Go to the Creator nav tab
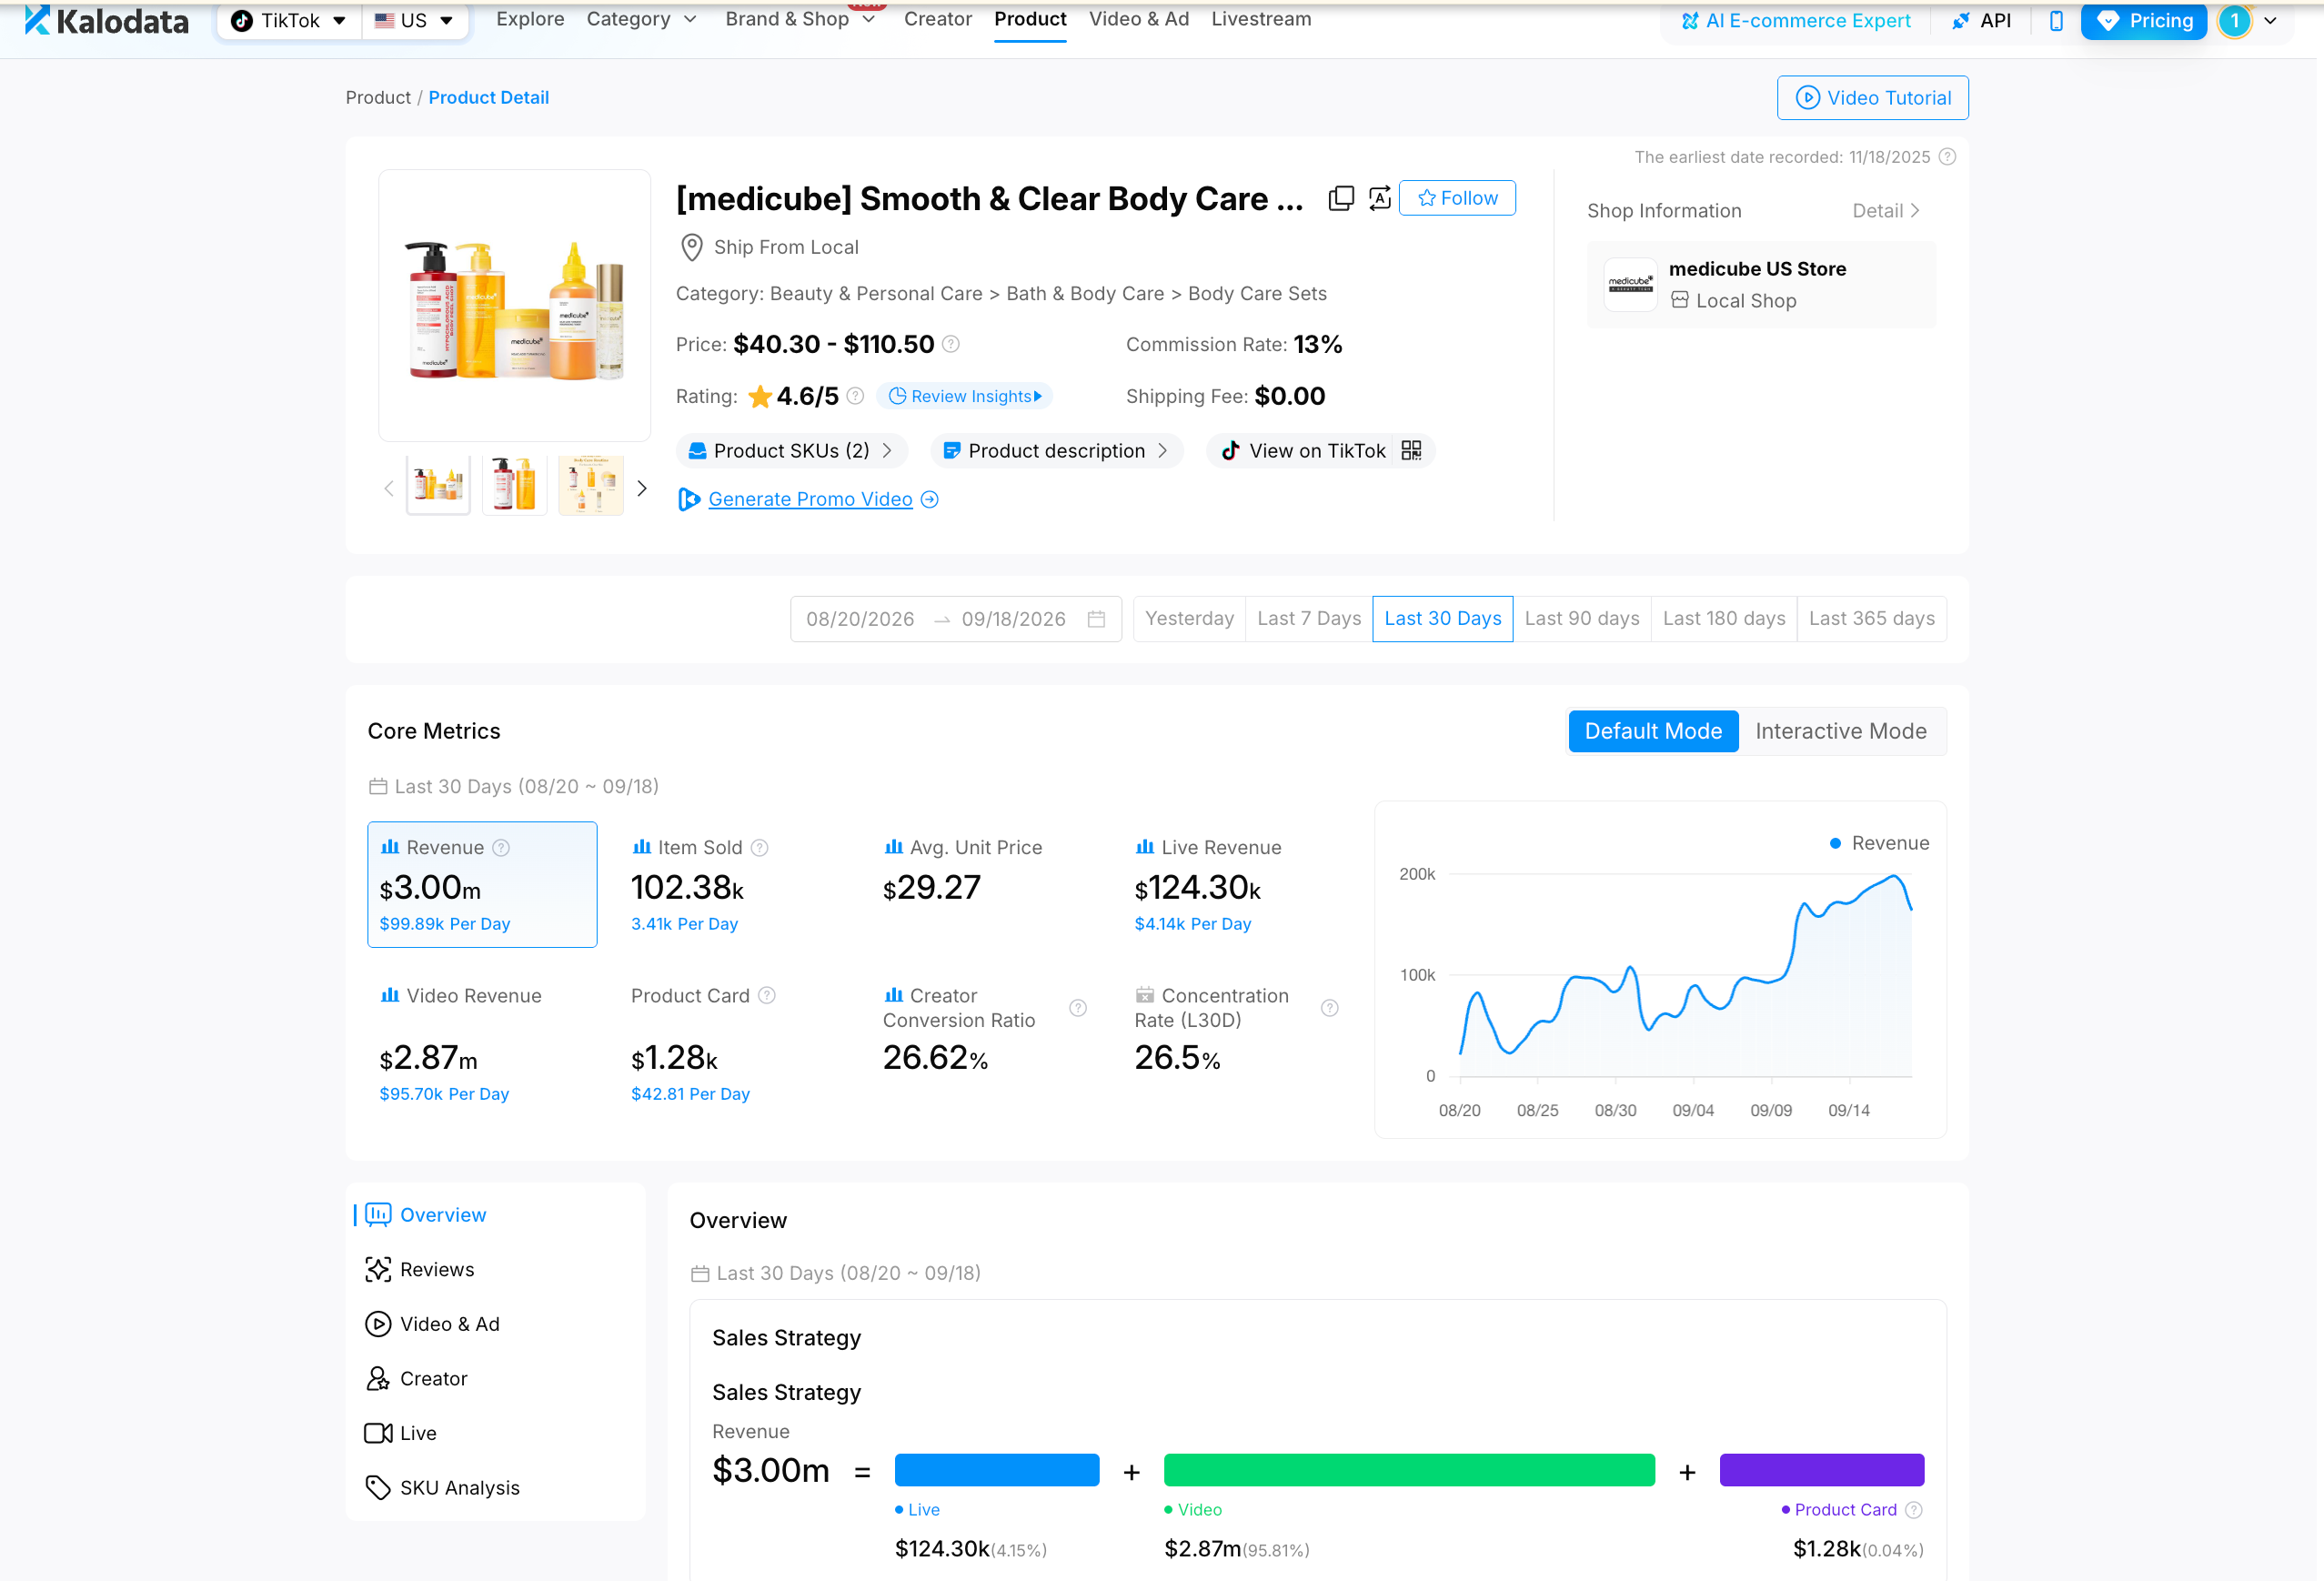Image resolution: width=2324 pixels, height=1581 pixels. pyautogui.click(x=938, y=19)
